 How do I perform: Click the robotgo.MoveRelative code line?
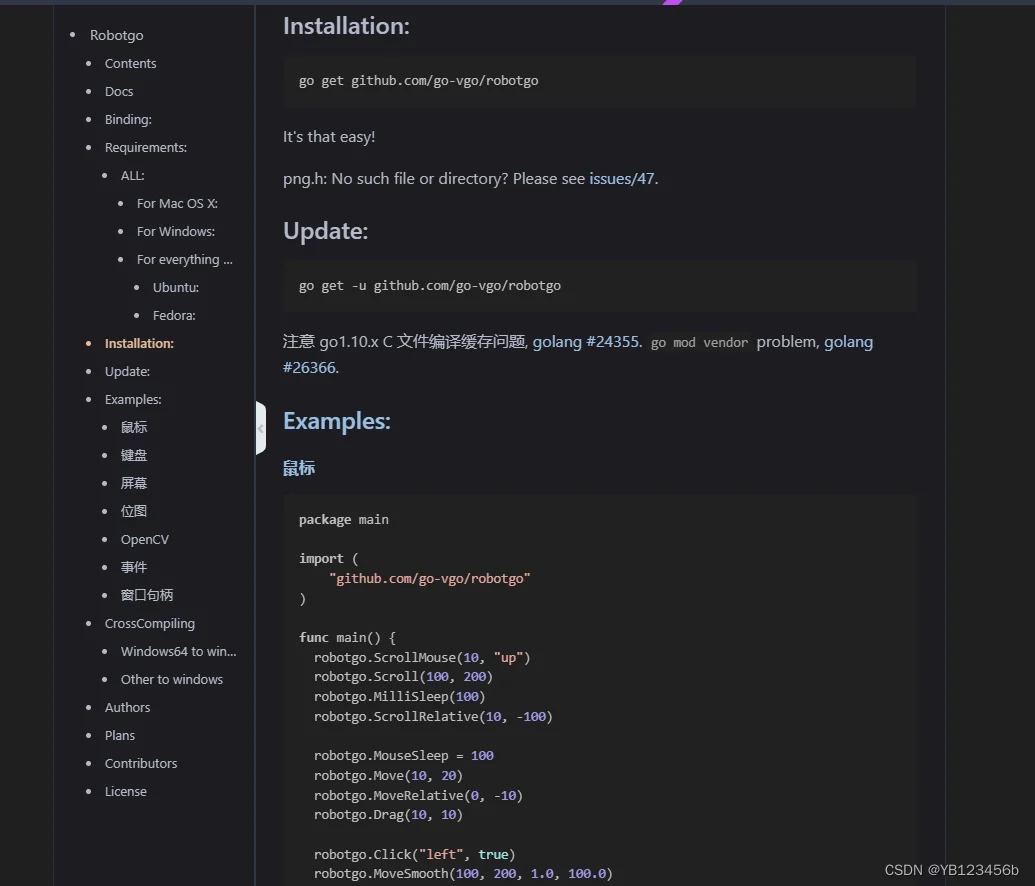pyautogui.click(x=418, y=796)
